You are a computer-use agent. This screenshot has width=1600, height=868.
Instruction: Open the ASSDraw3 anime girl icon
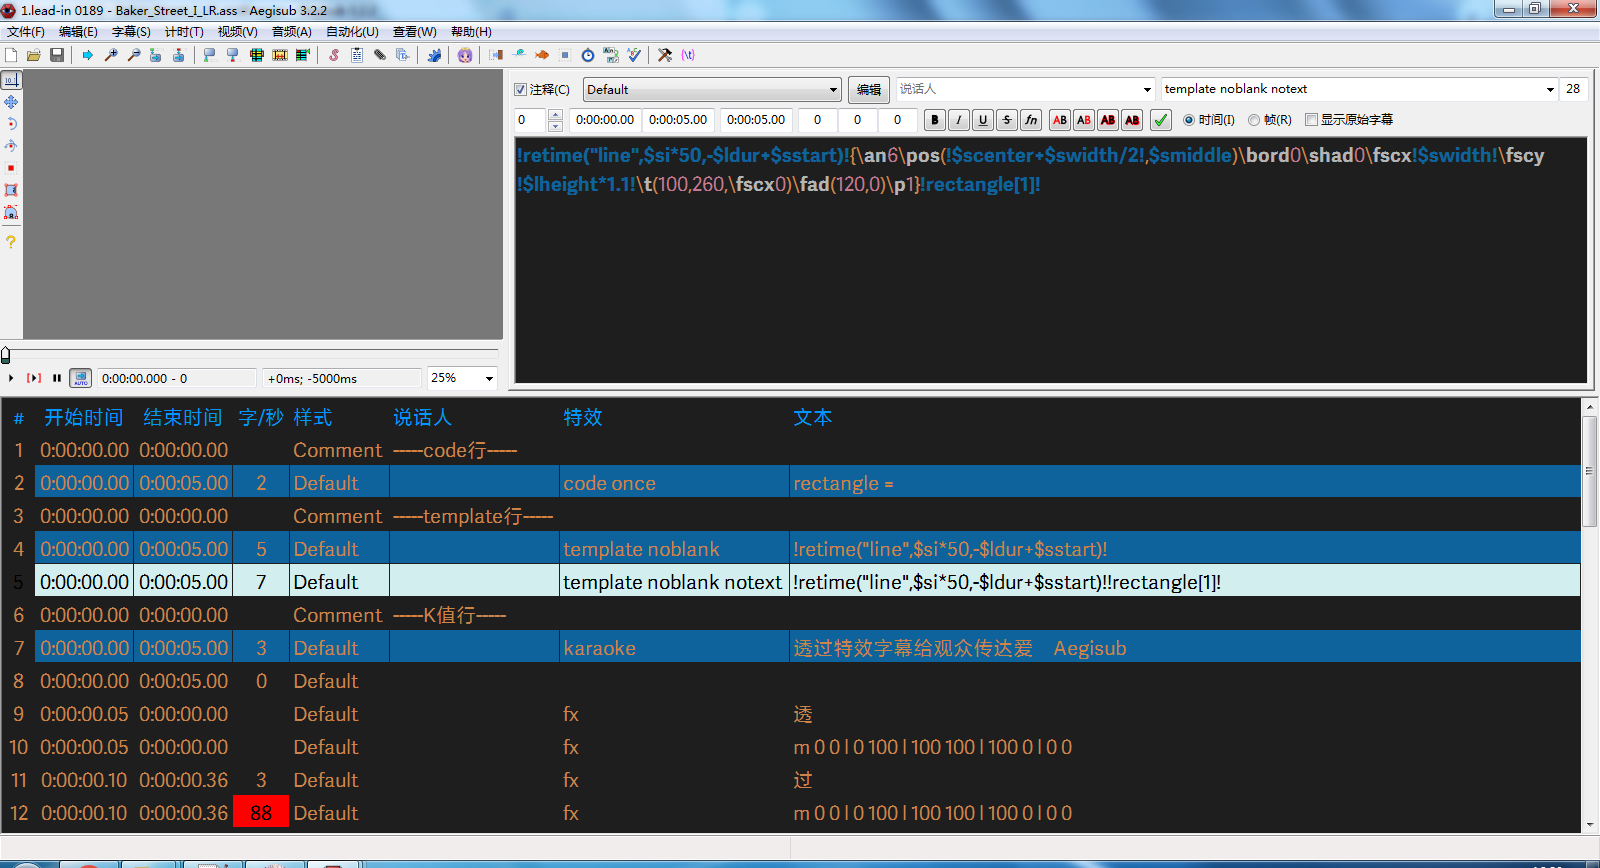pyautogui.click(x=465, y=55)
